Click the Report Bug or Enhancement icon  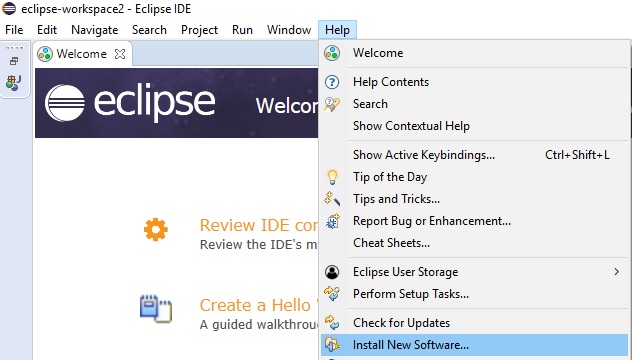[x=333, y=221]
